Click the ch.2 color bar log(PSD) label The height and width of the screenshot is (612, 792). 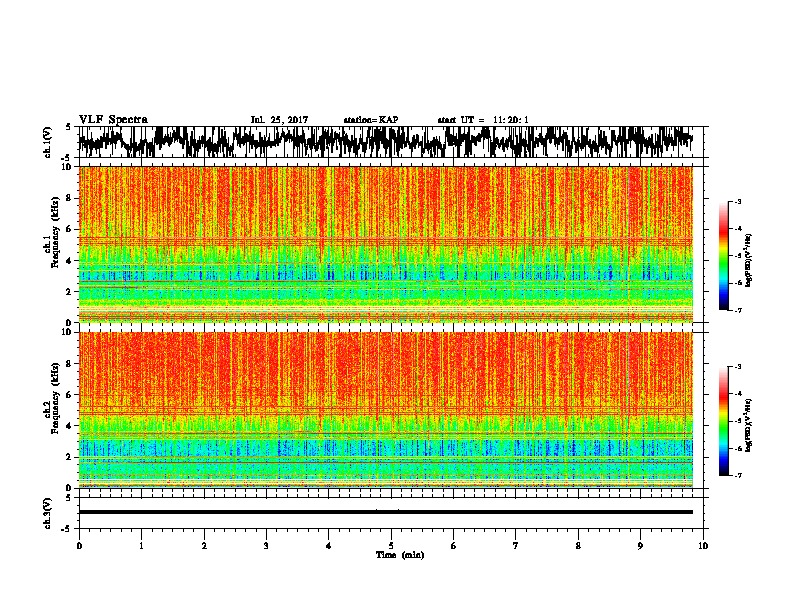tap(749, 425)
